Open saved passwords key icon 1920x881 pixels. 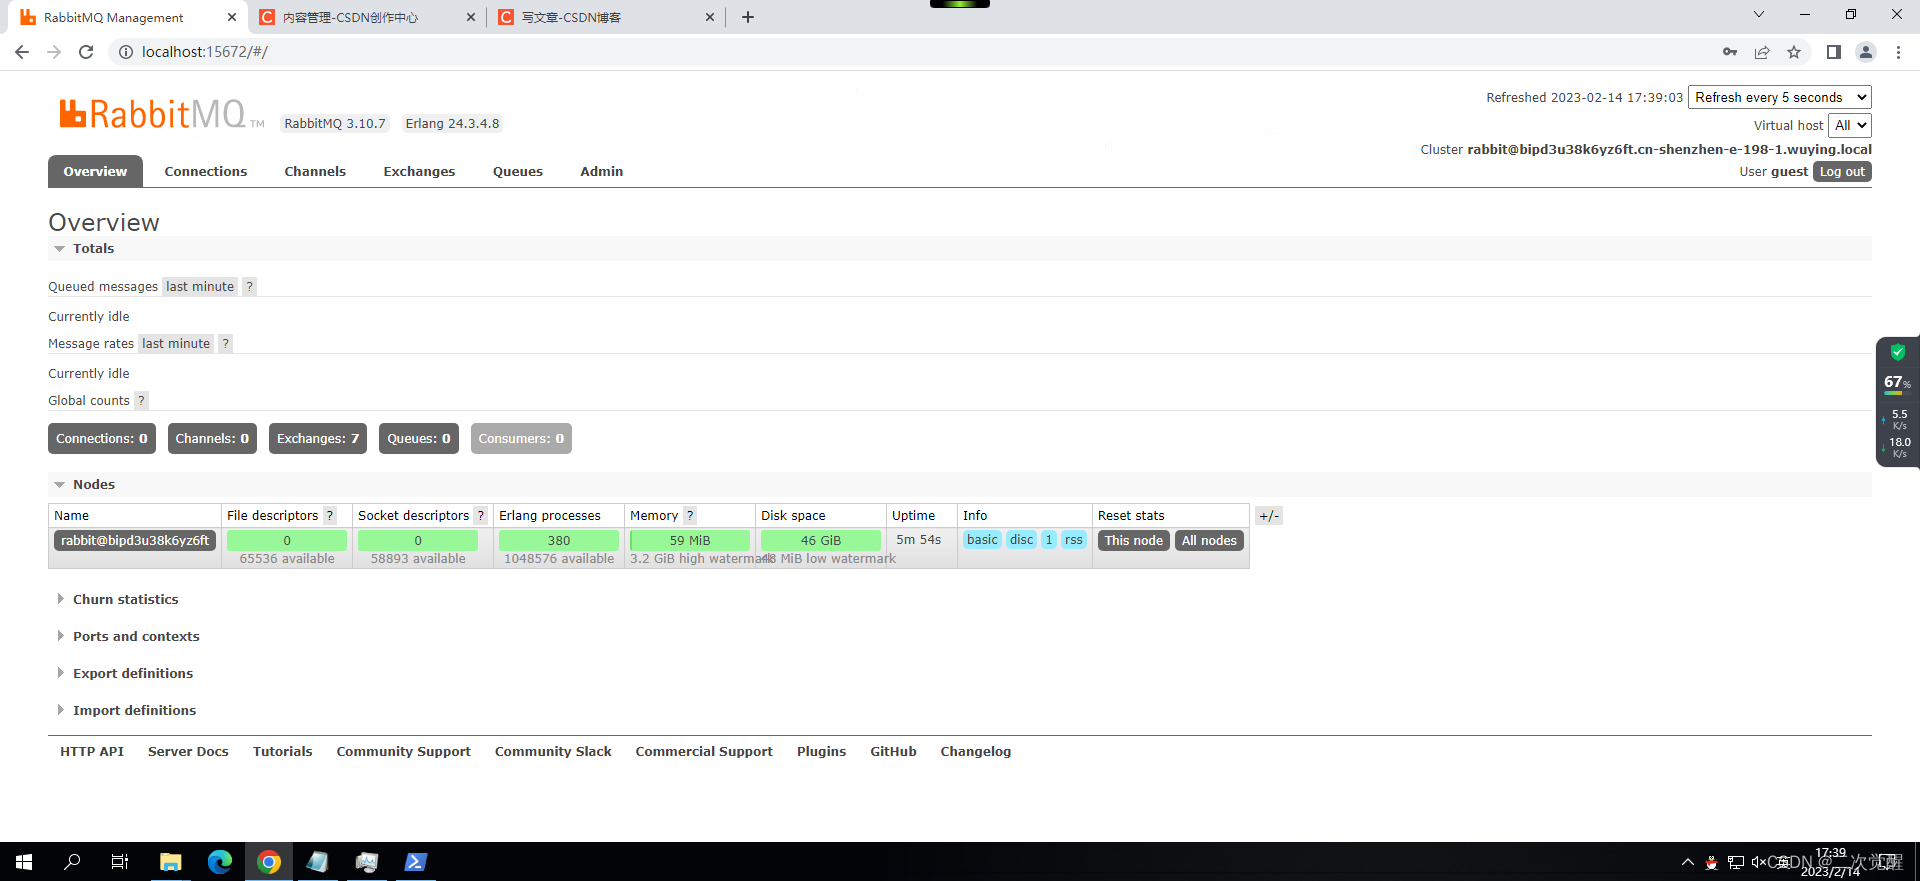[x=1730, y=52]
